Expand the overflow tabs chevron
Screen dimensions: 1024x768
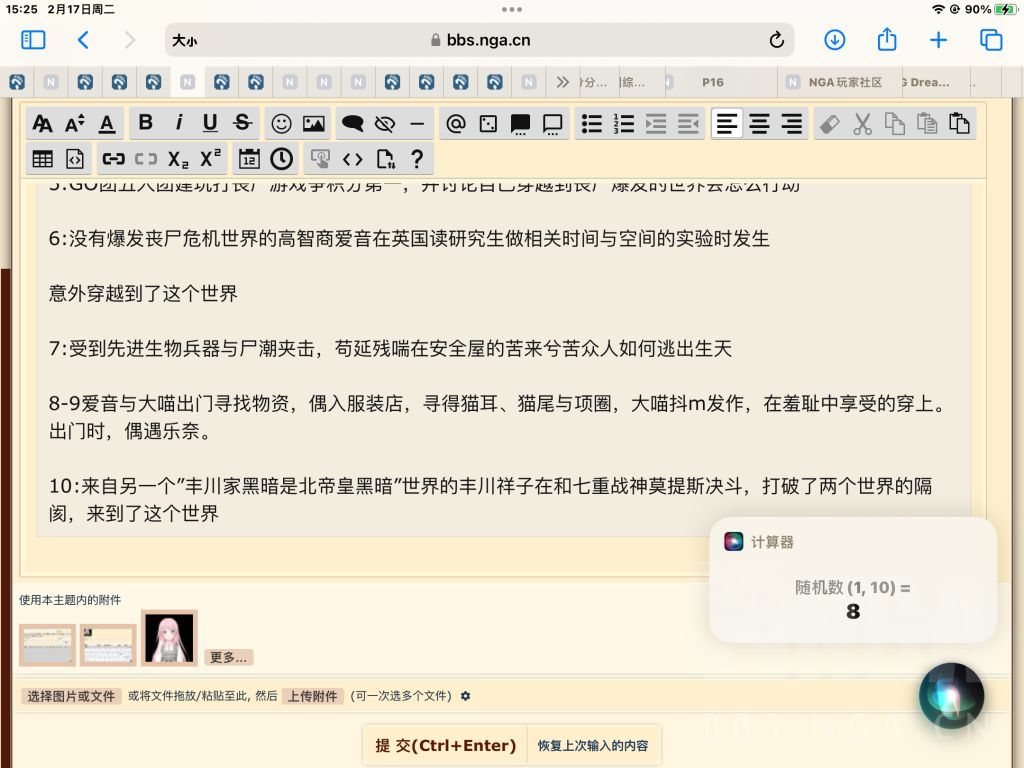point(562,82)
